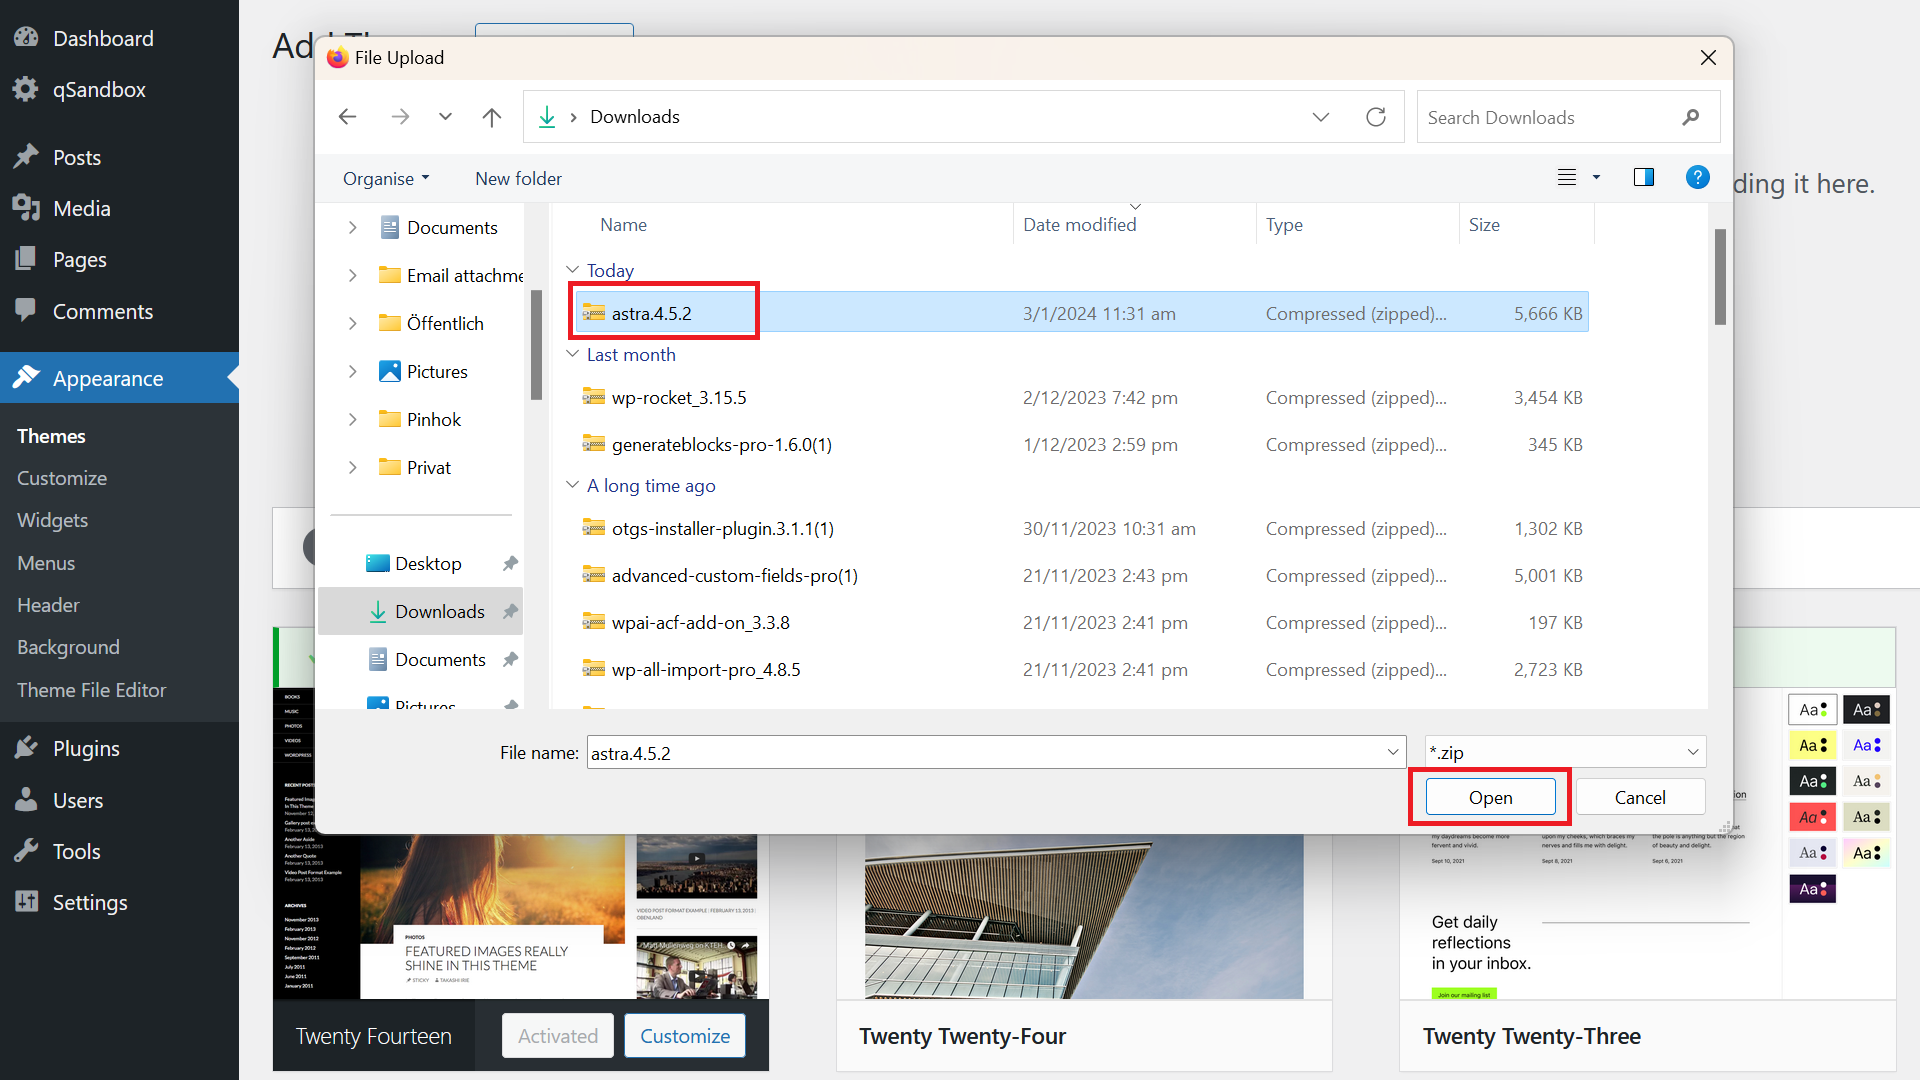Open the Organise menu
1920x1080 pixels.
coord(386,178)
